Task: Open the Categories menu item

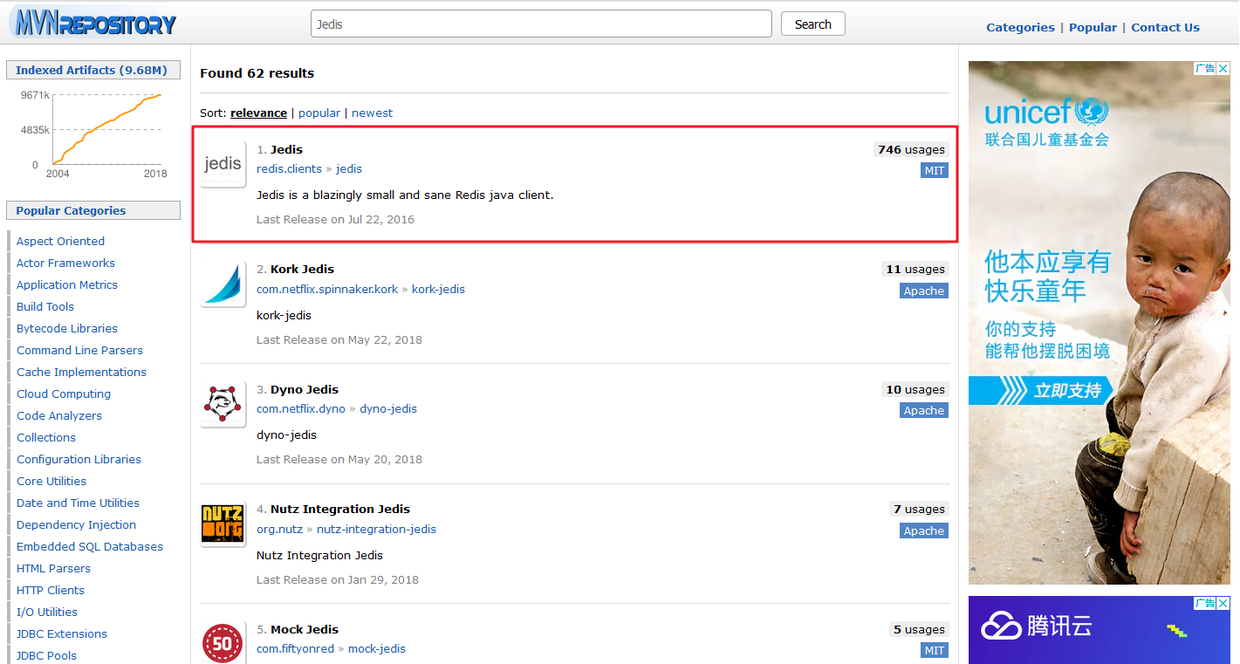Action: [1020, 27]
